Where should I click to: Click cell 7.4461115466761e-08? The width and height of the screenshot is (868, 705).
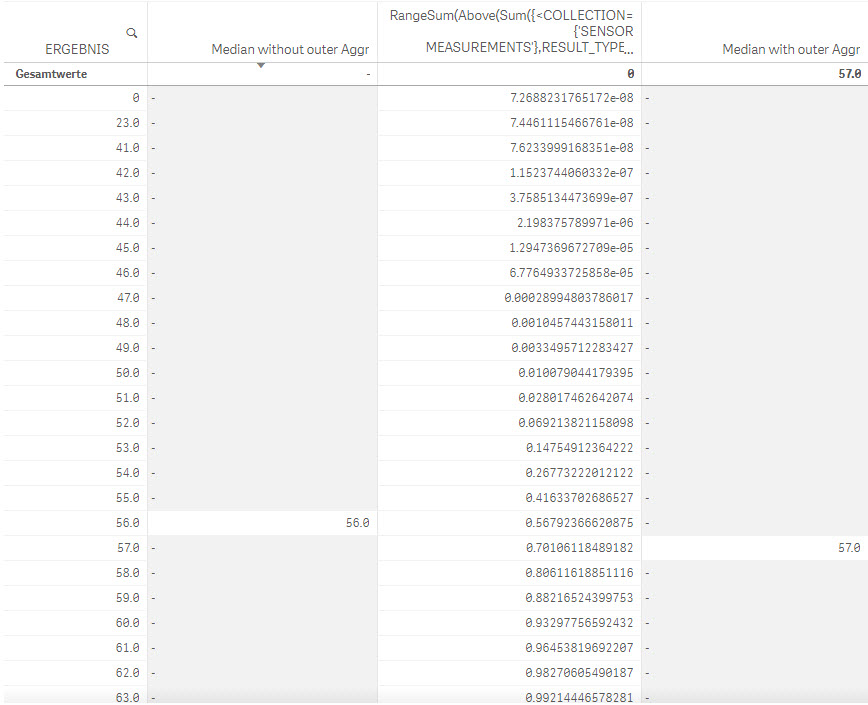coord(572,123)
